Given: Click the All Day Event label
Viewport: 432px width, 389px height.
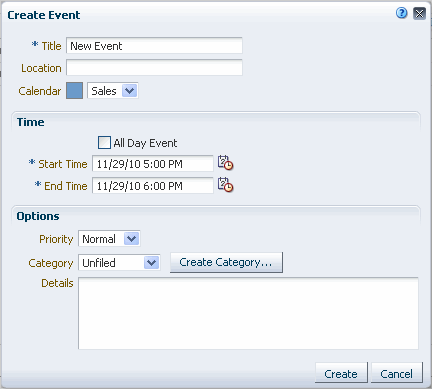Looking at the screenshot, I should coord(145,143).
